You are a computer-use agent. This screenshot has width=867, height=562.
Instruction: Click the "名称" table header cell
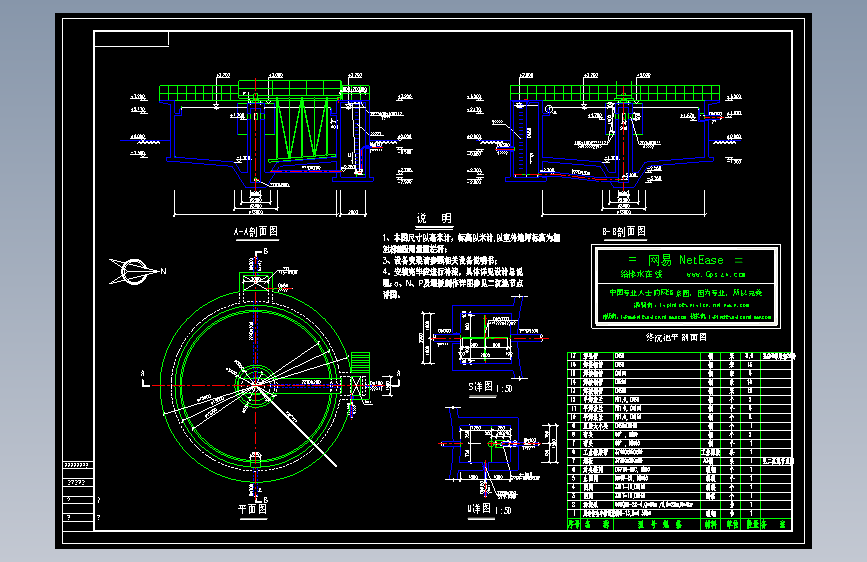click(597, 524)
